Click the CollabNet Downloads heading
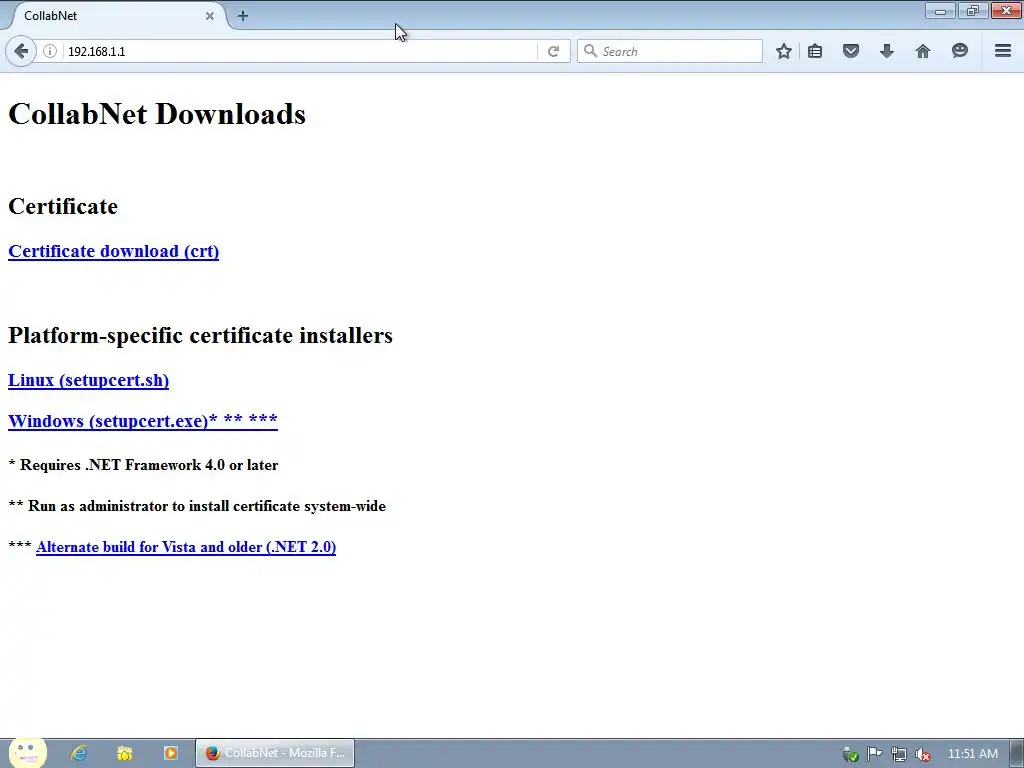Viewport: 1024px width, 768px height. pos(157,114)
